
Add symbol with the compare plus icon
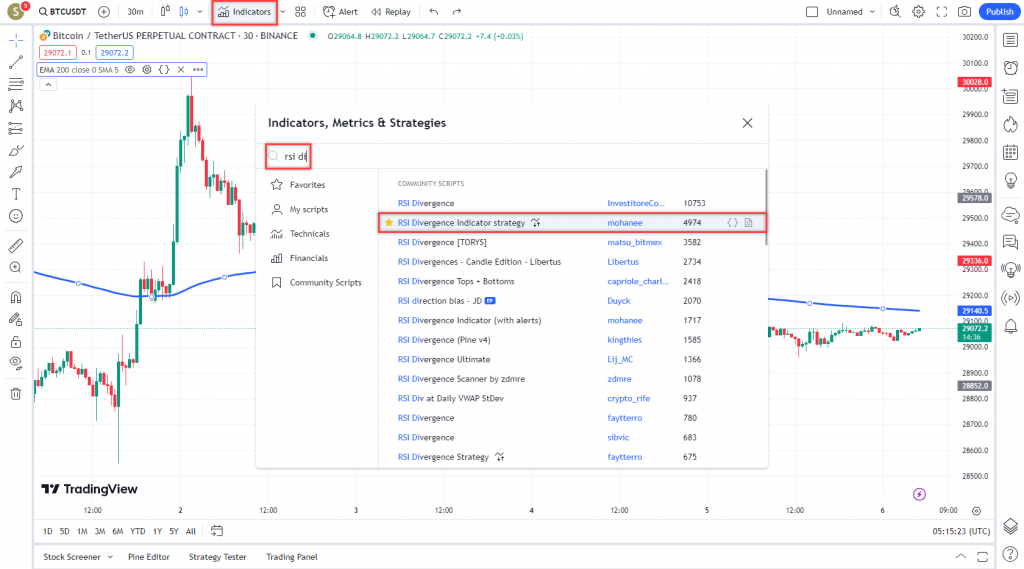pos(104,12)
